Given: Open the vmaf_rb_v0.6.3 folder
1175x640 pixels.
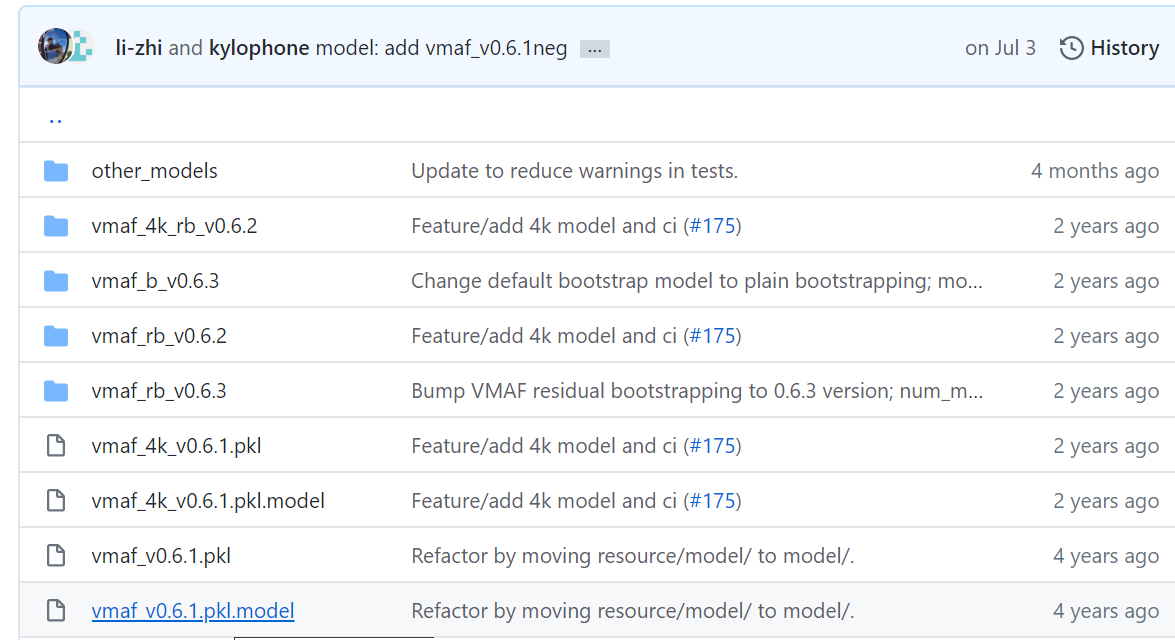Looking at the screenshot, I should (159, 391).
